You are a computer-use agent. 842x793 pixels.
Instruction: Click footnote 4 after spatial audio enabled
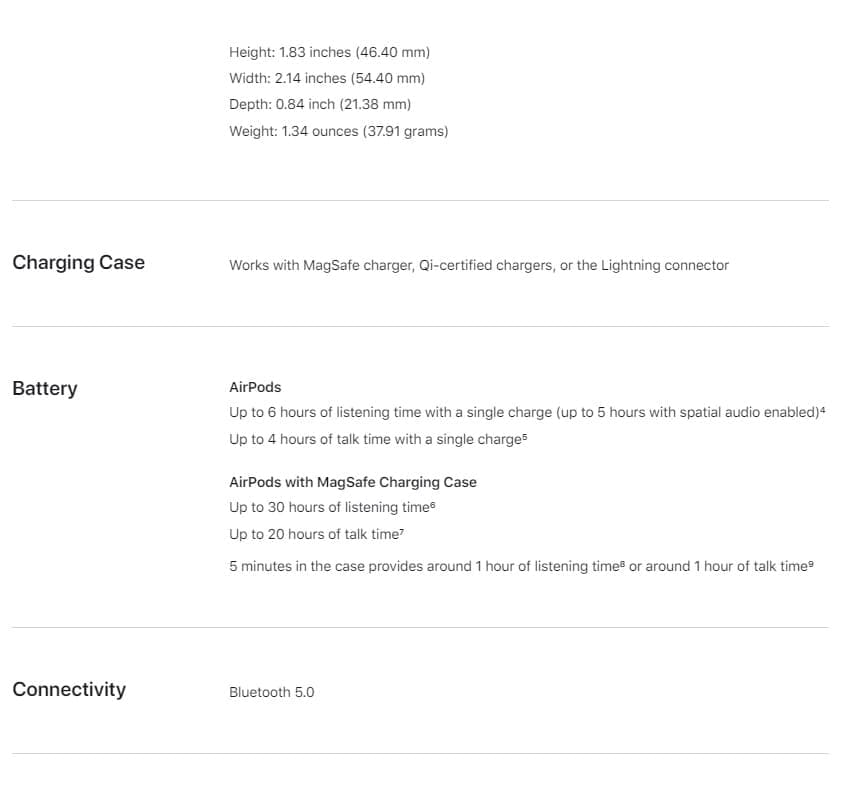[822, 410]
